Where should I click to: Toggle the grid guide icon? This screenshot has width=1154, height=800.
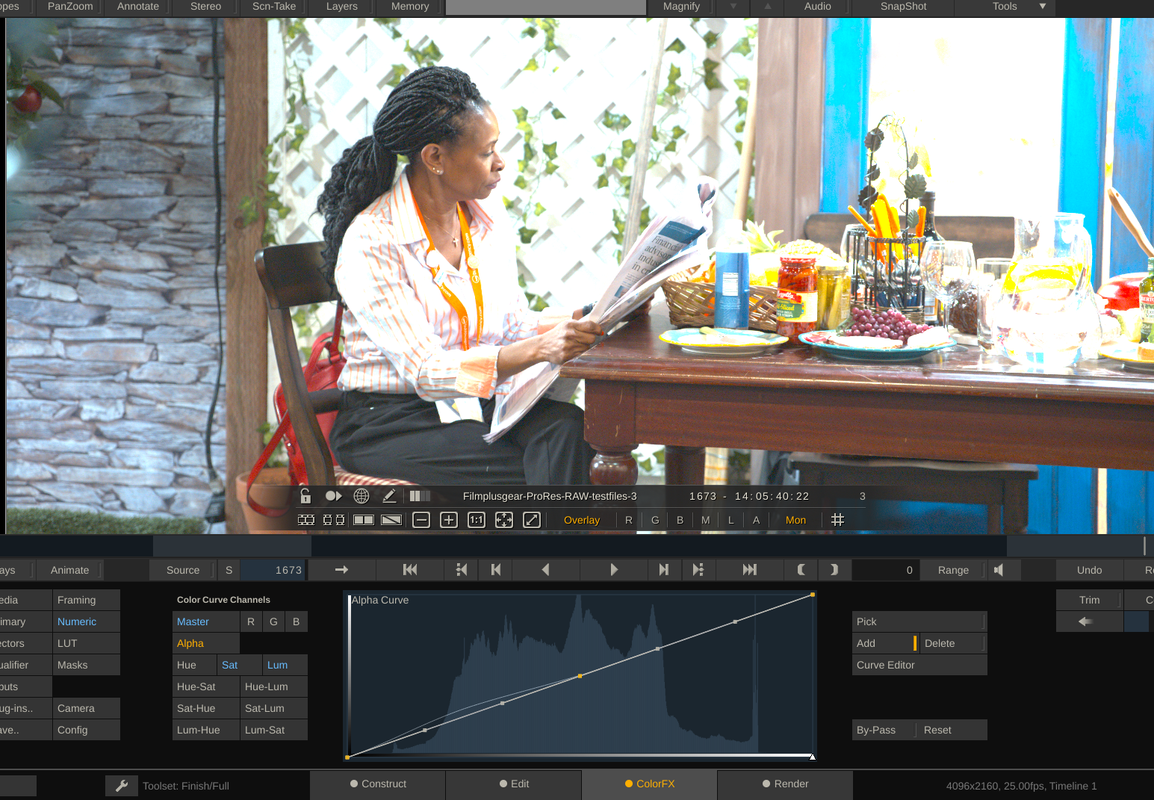[x=838, y=520]
